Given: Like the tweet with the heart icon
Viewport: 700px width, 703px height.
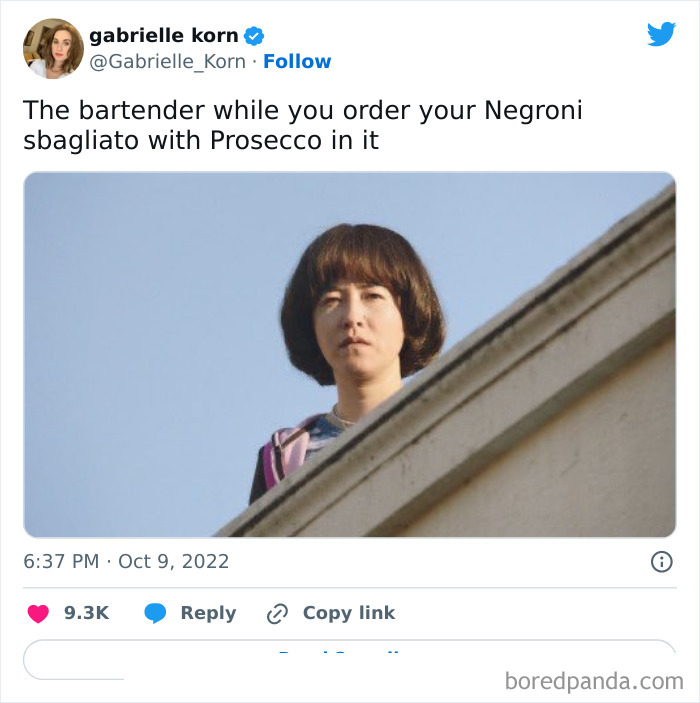Looking at the screenshot, I should point(38,613).
